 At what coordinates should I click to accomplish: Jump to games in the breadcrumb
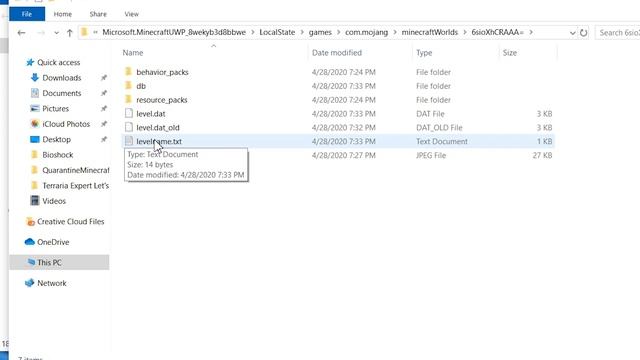320,32
